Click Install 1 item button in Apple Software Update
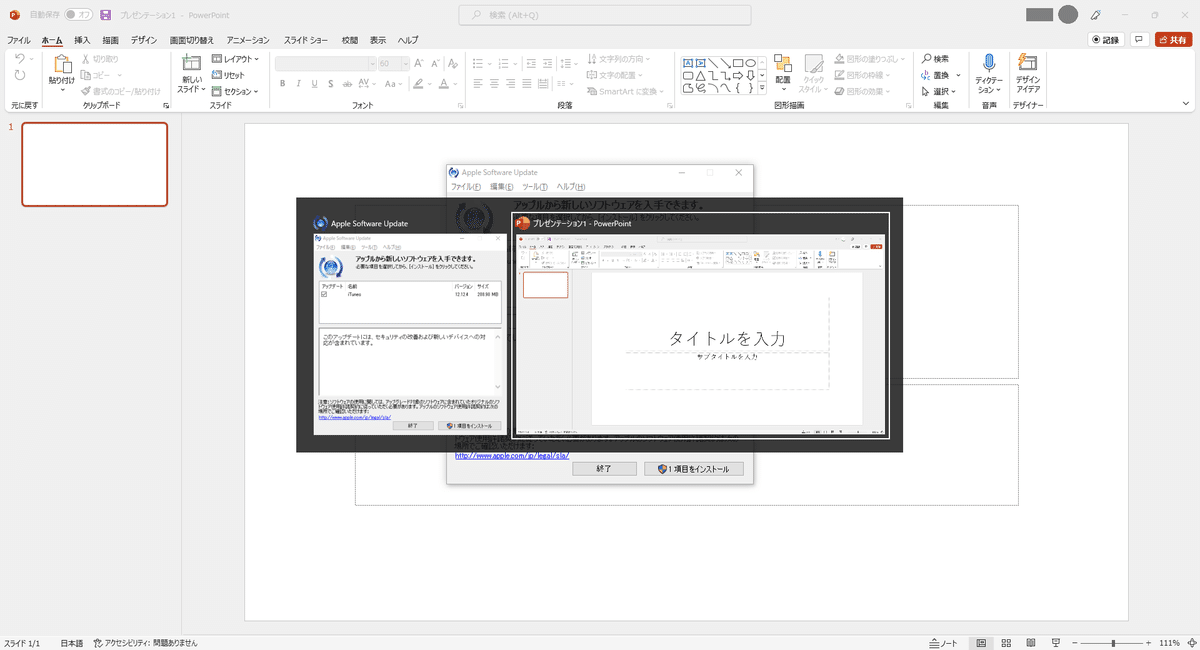Image resolution: width=1200 pixels, height=650 pixels. [695, 468]
